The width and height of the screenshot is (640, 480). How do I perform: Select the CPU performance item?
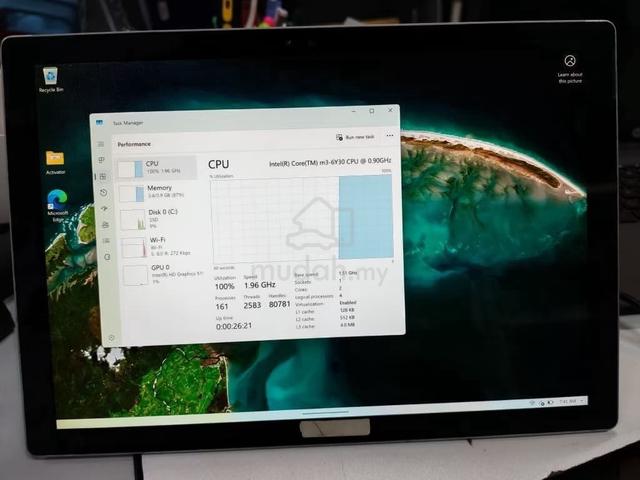(156, 167)
